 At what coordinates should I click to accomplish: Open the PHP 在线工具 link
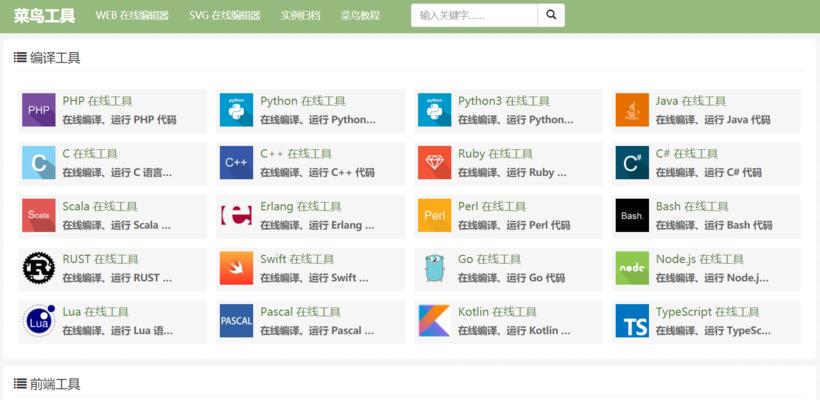[x=97, y=101]
